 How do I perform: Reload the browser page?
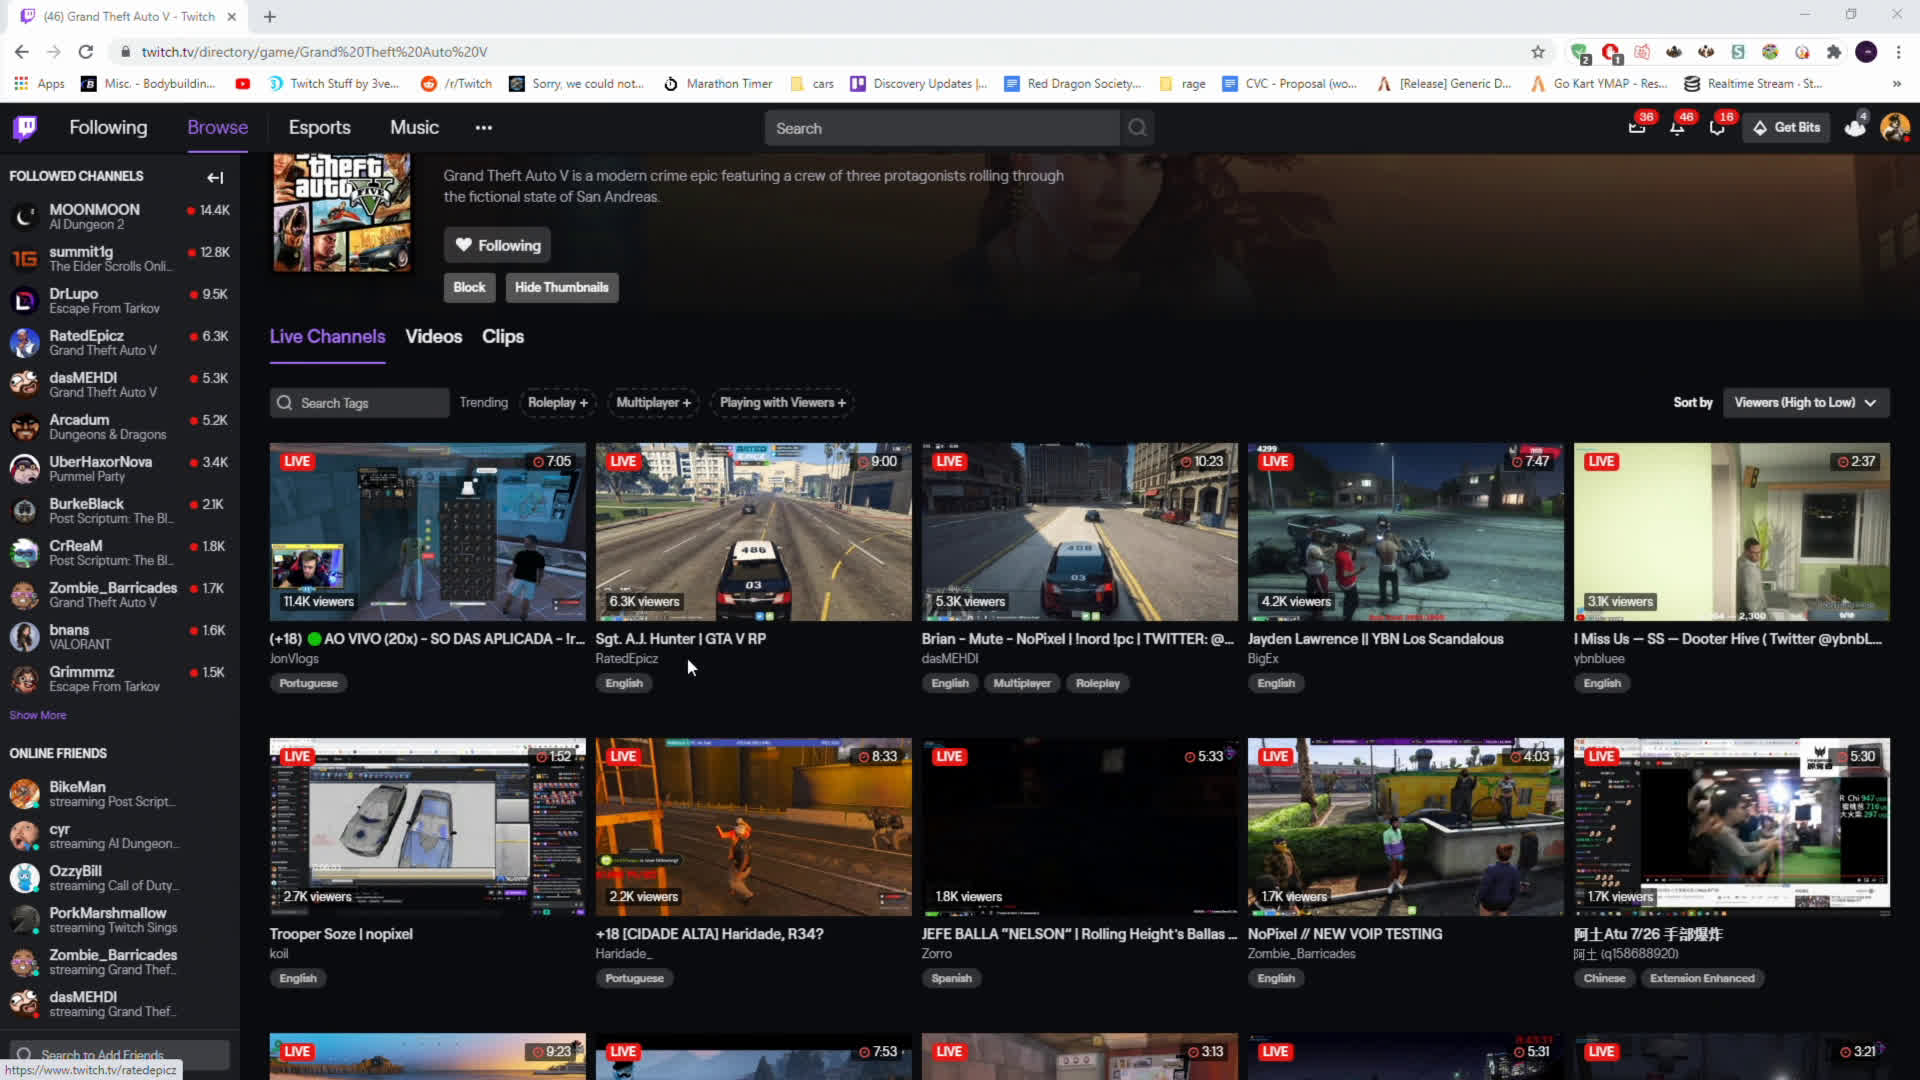pyautogui.click(x=86, y=52)
